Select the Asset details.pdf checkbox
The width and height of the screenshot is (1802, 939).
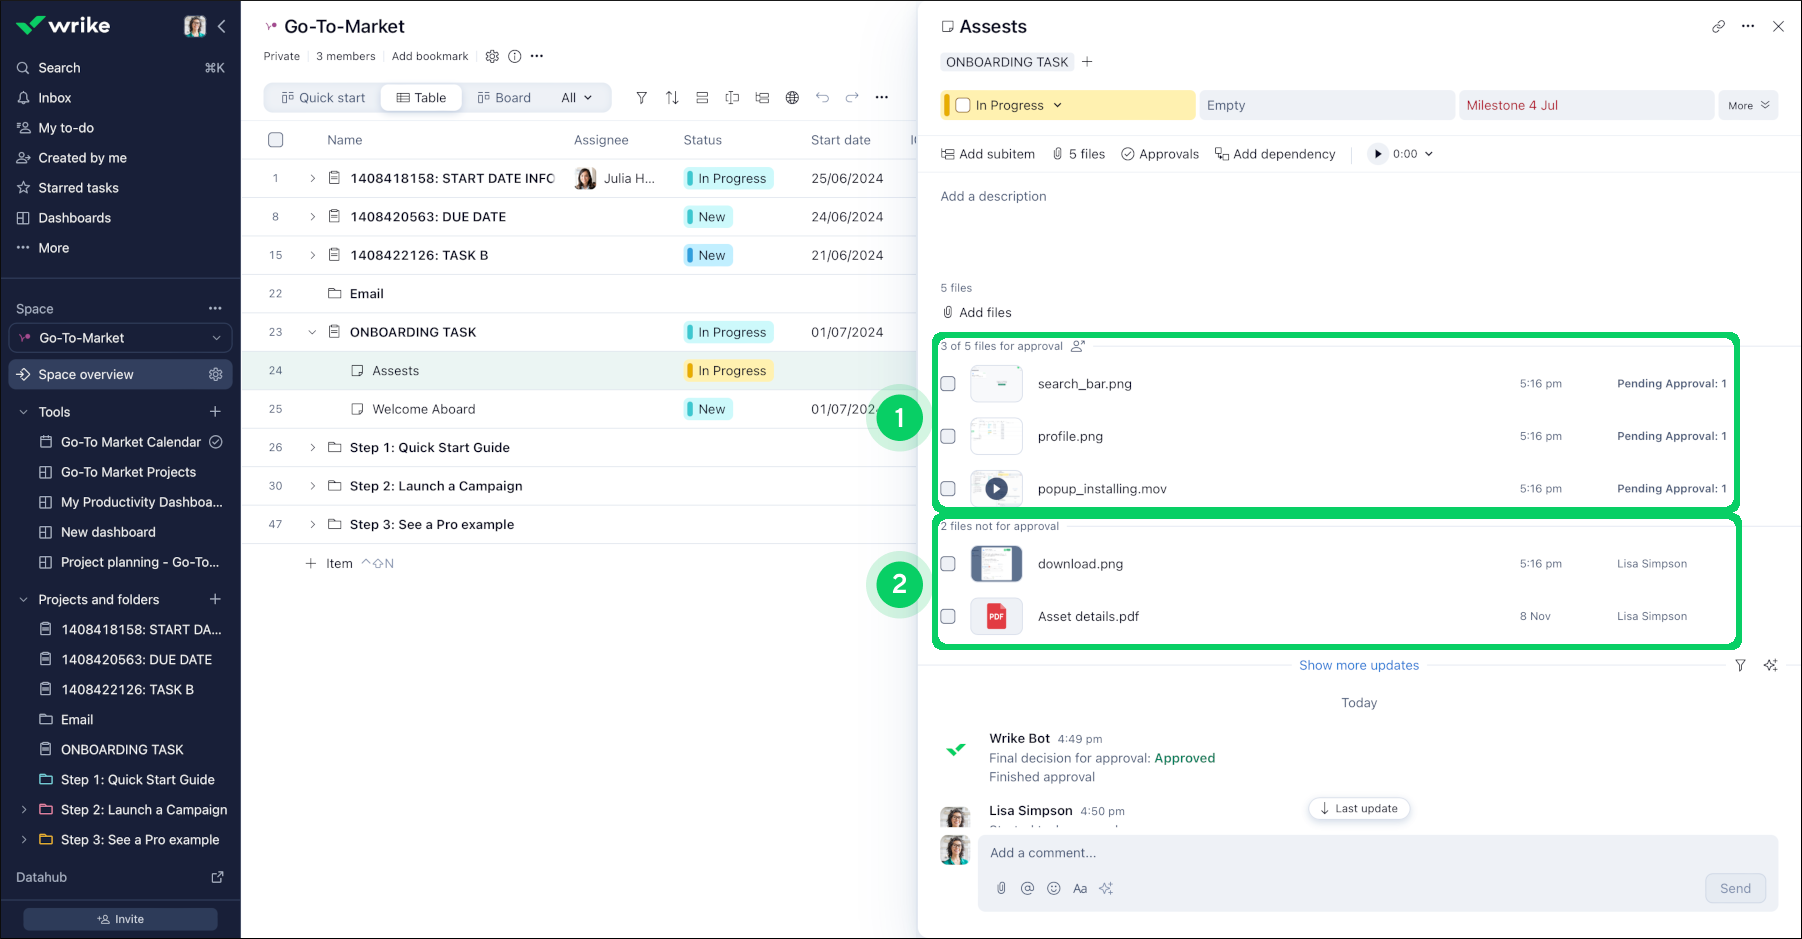point(948,617)
